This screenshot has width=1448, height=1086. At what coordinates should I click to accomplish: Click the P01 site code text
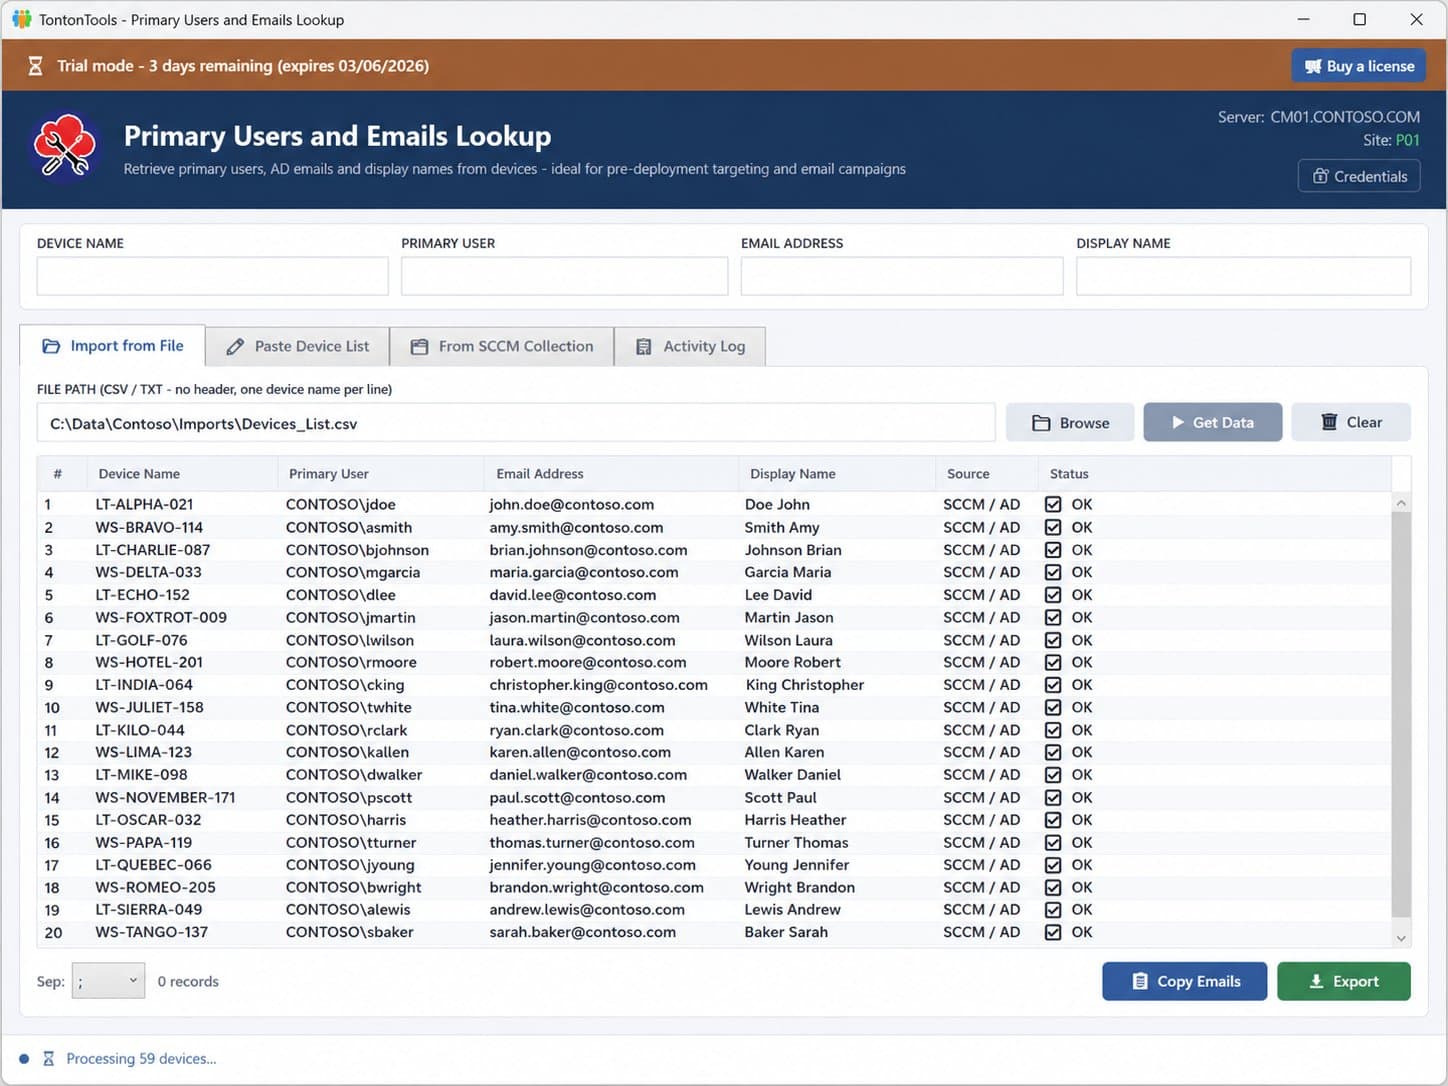1407,140
